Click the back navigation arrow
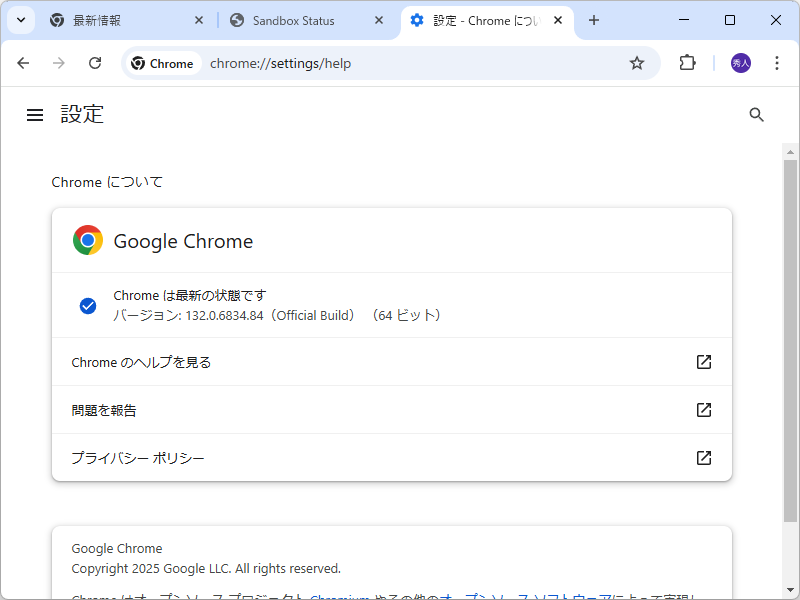The image size is (800, 600). tap(23, 62)
